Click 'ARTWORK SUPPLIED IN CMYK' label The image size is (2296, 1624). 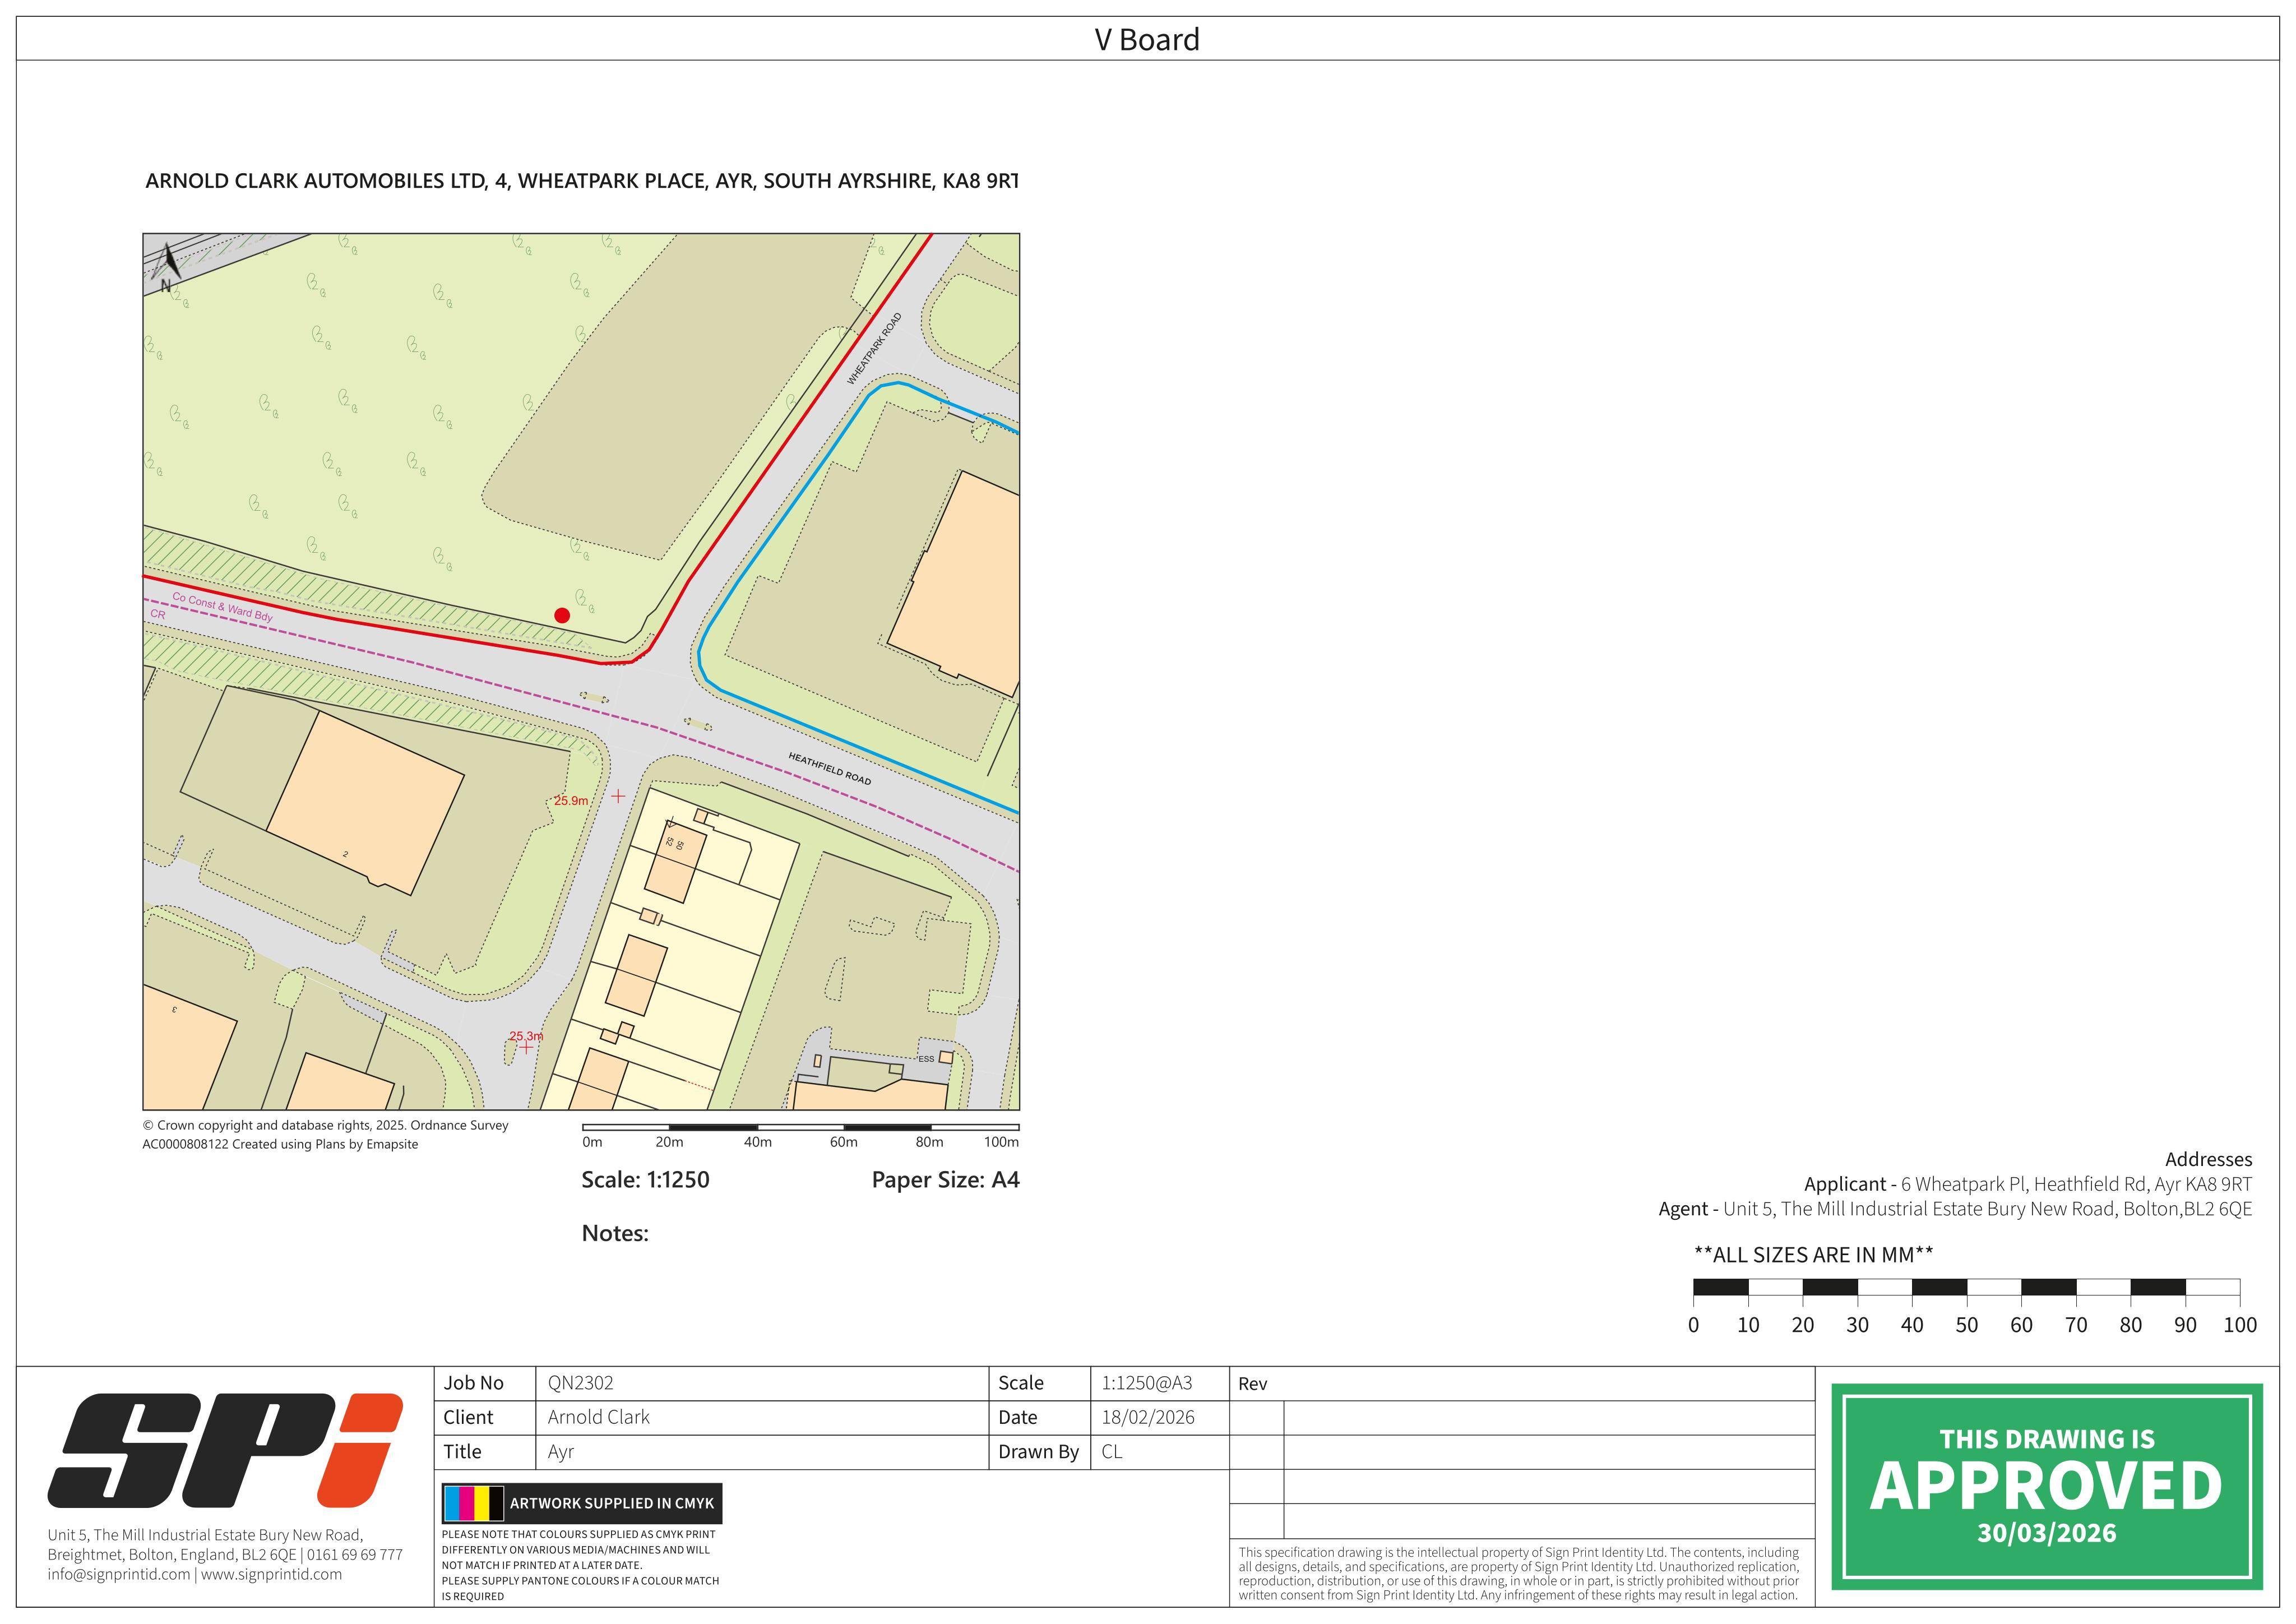click(x=612, y=1503)
